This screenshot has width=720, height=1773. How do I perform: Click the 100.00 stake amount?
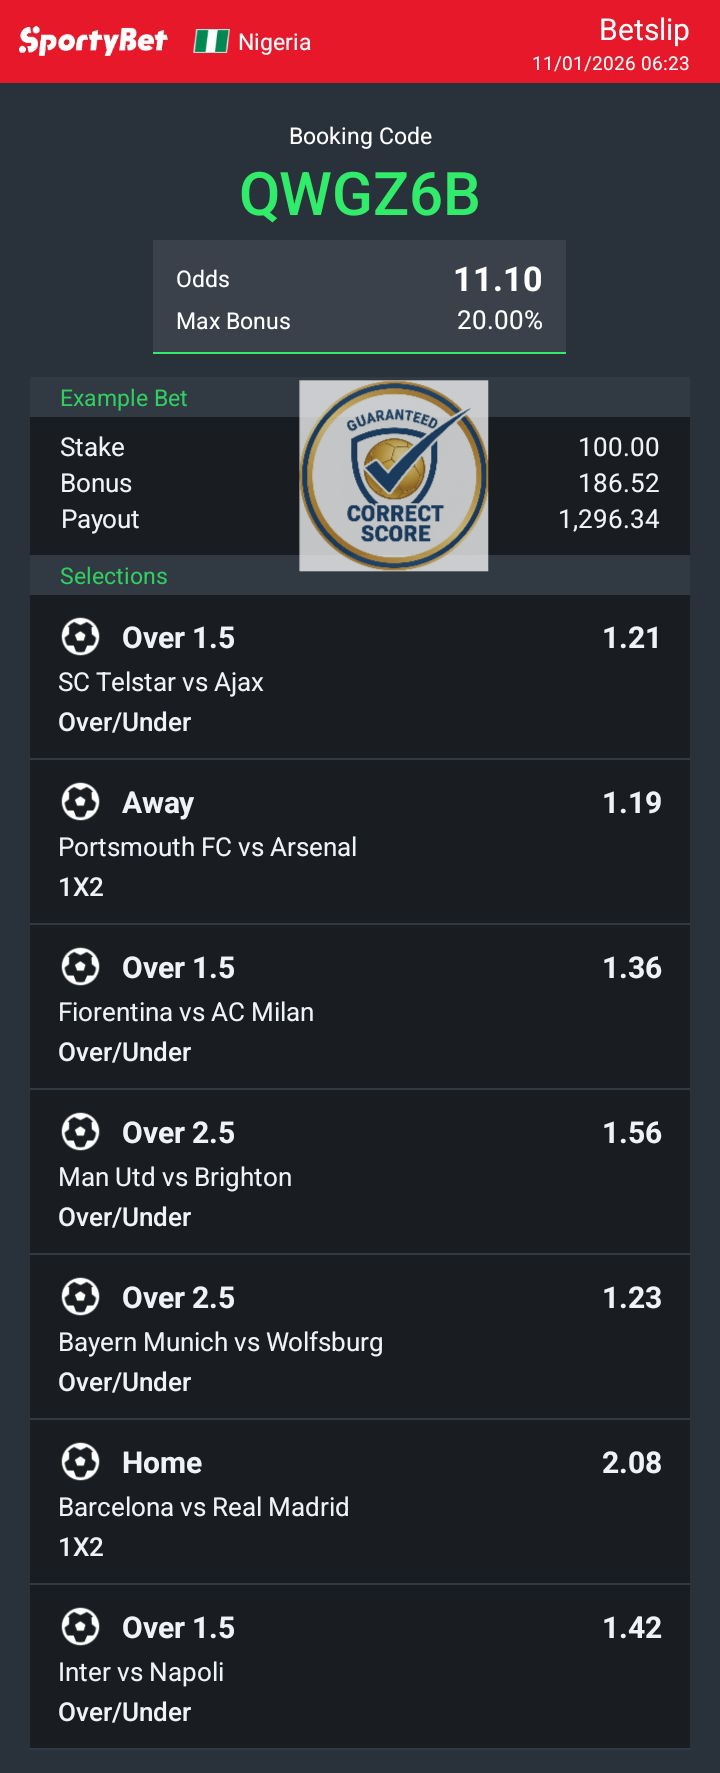(x=618, y=447)
